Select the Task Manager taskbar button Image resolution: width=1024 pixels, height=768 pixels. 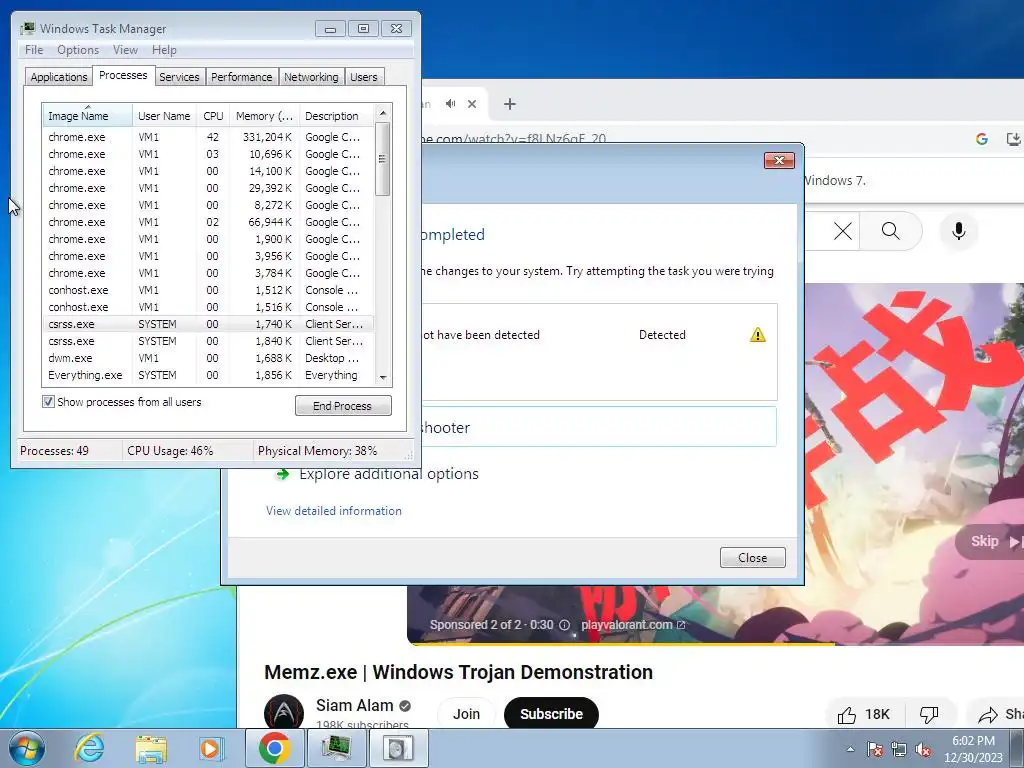pyautogui.click(x=336, y=748)
